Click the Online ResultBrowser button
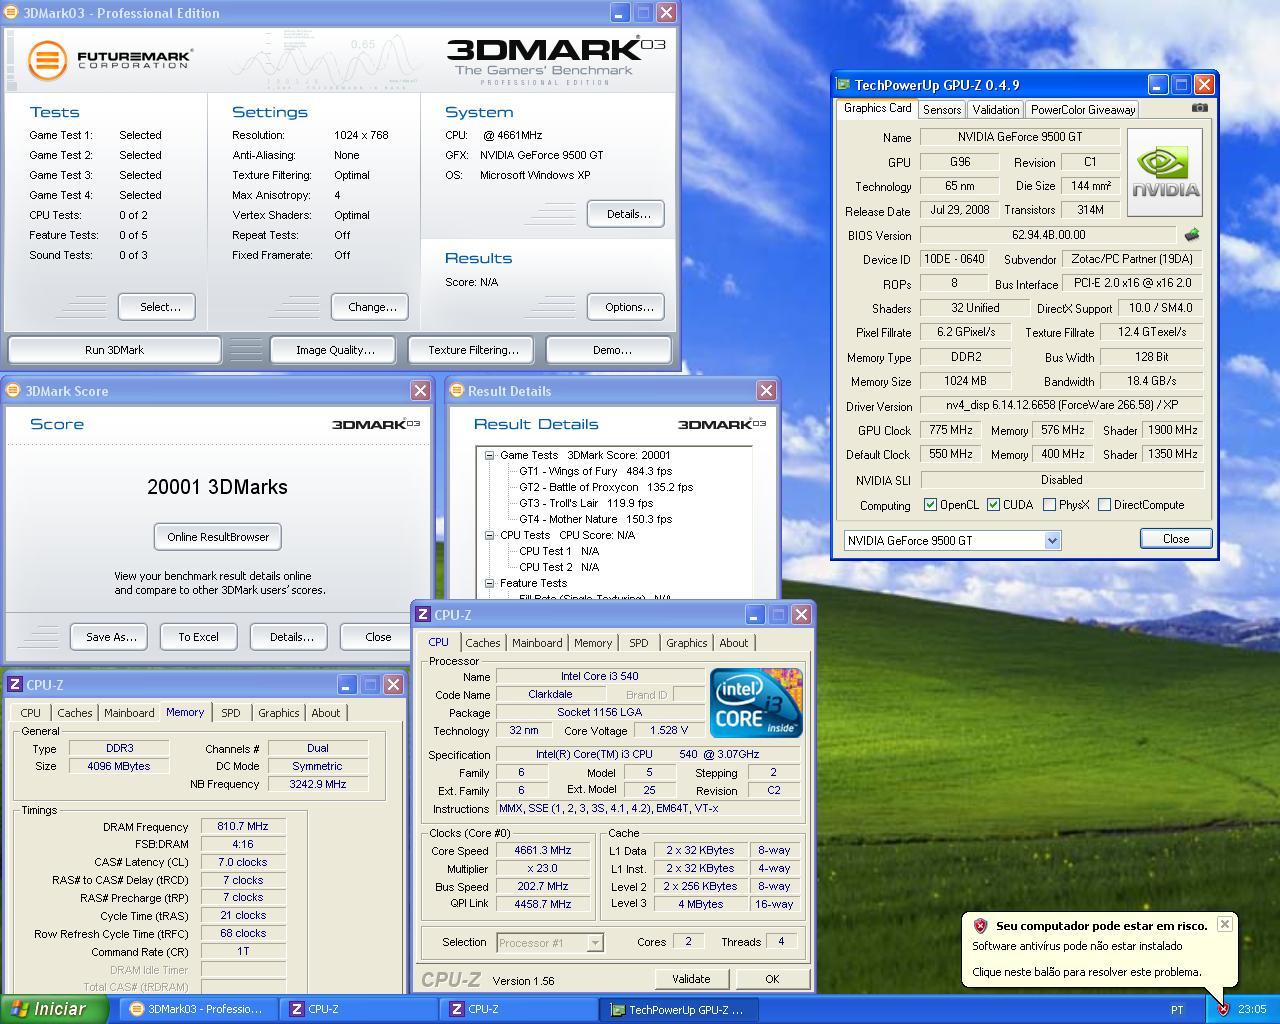 tap(217, 537)
